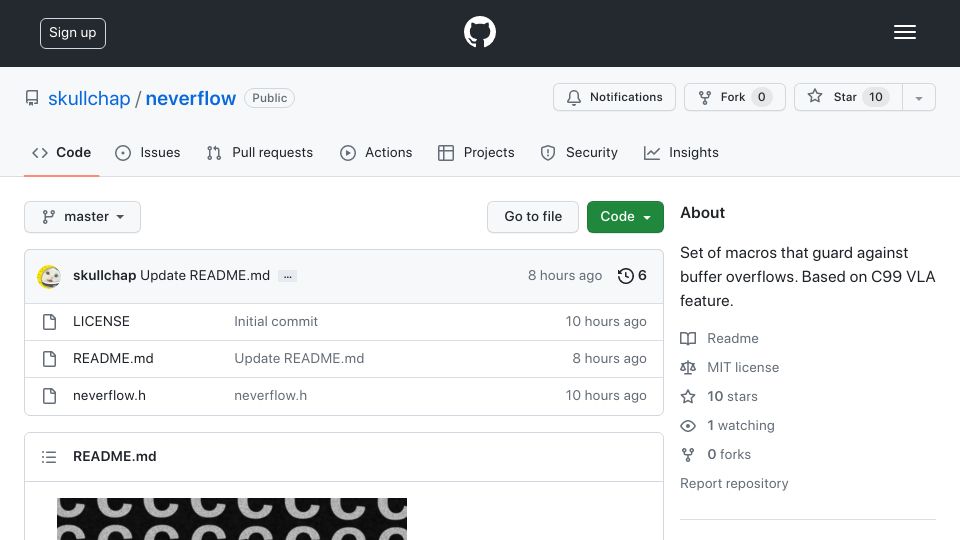960x540 pixels.
Task: Open the Actions tab
Action: tap(376, 152)
